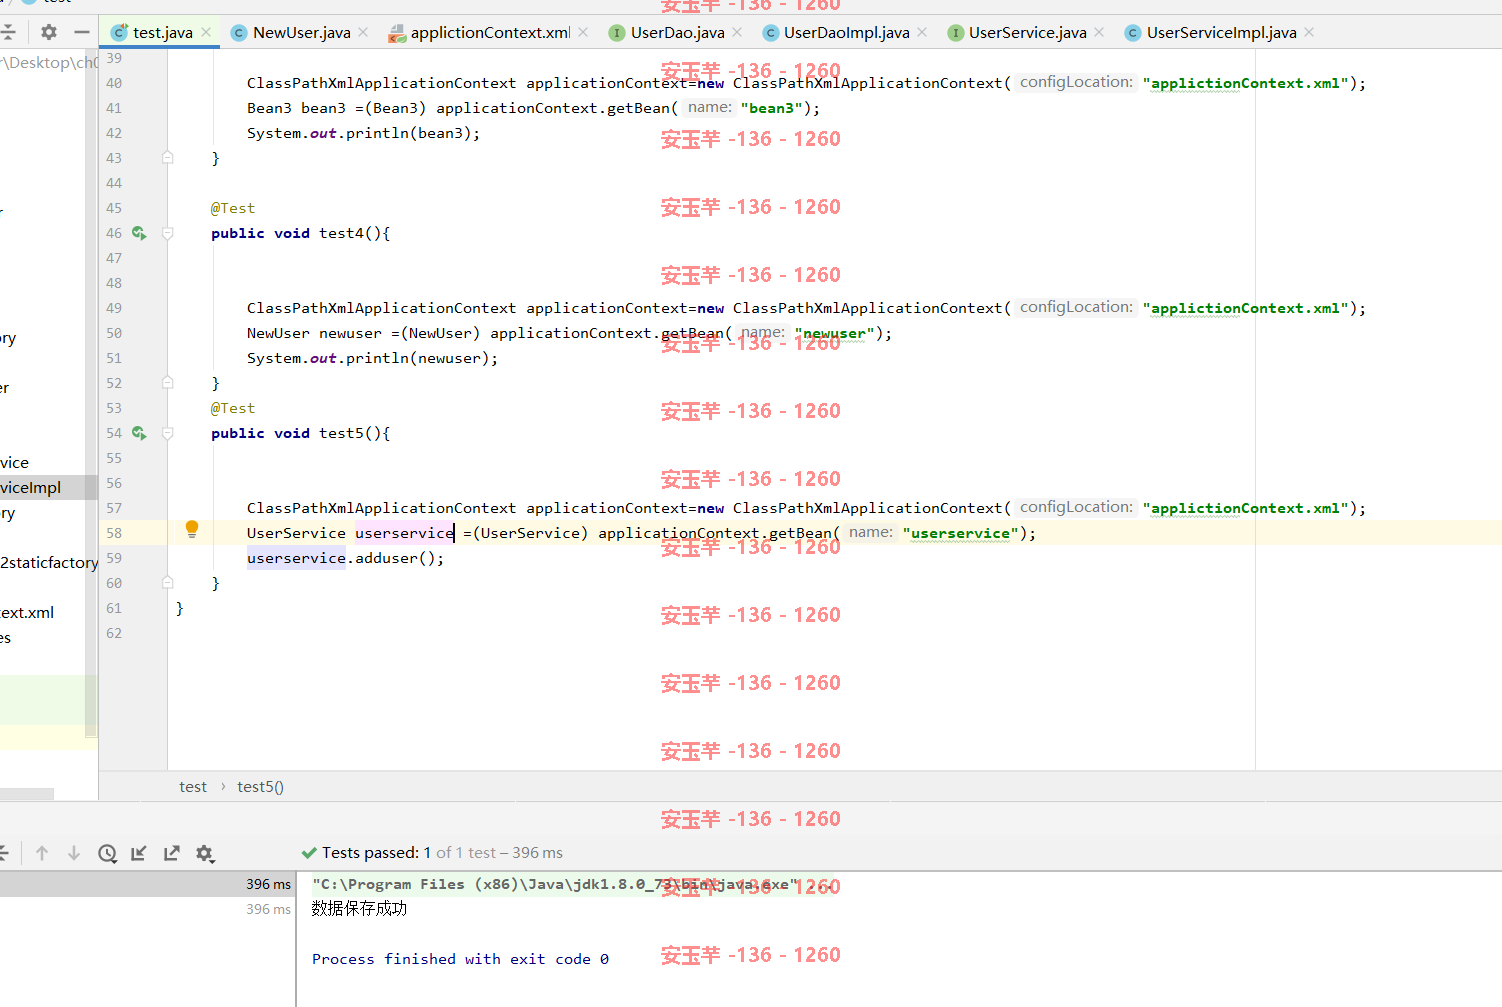Open the UserServiceImpl.java tab
Image resolution: width=1502 pixels, height=1007 pixels.
(x=1222, y=32)
